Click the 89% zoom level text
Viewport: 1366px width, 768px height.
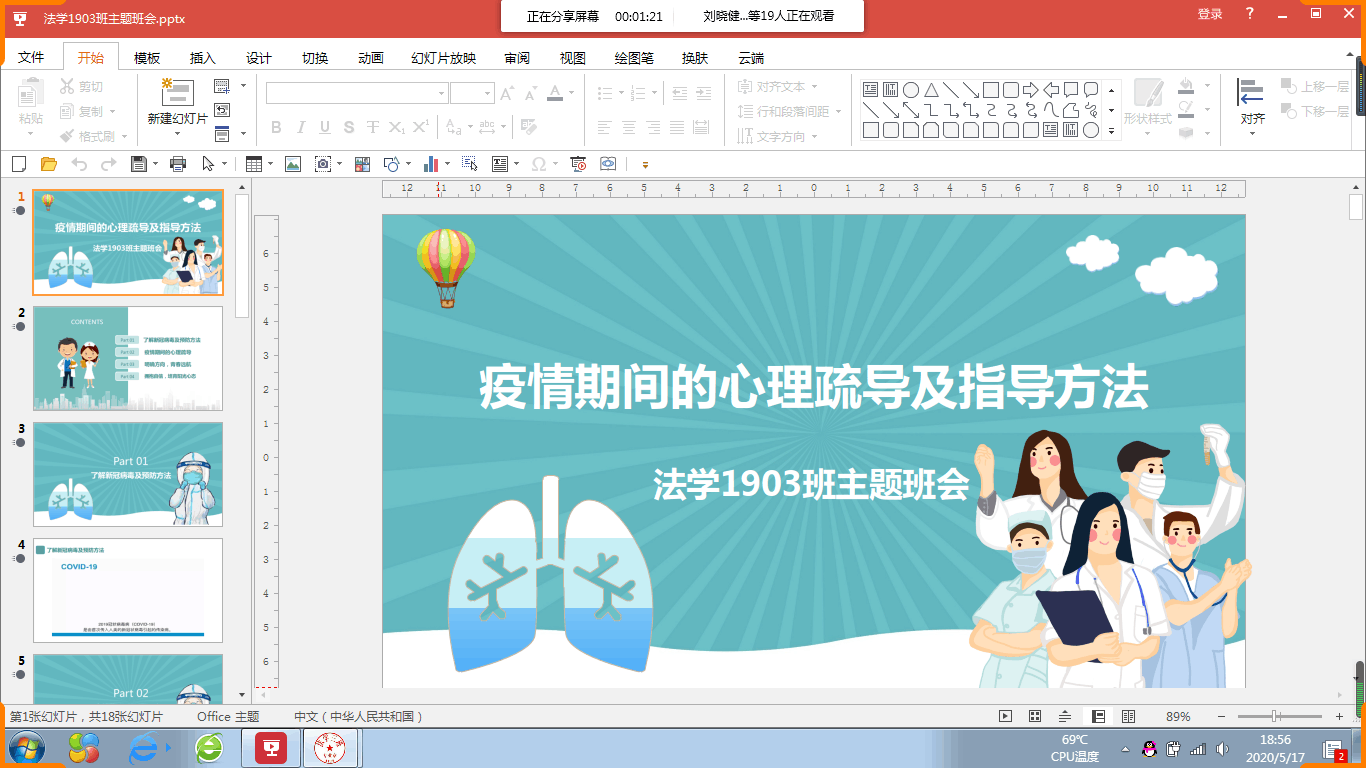click(x=1178, y=717)
